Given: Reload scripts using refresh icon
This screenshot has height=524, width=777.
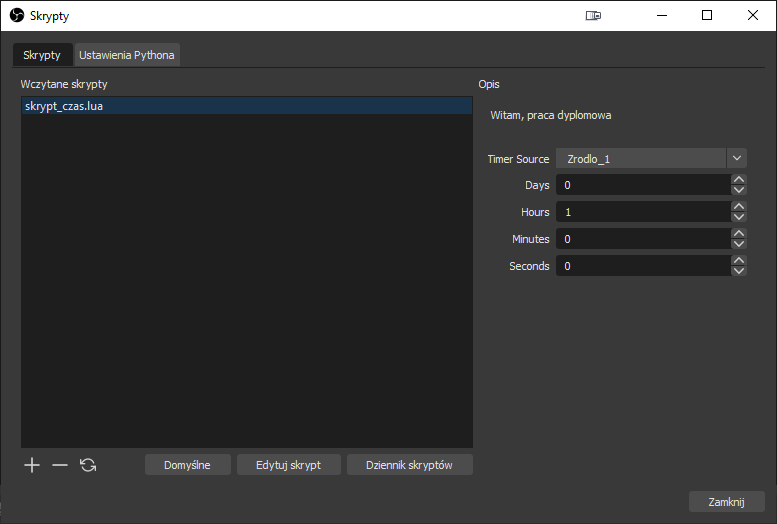Looking at the screenshot, I should point(88,465).
